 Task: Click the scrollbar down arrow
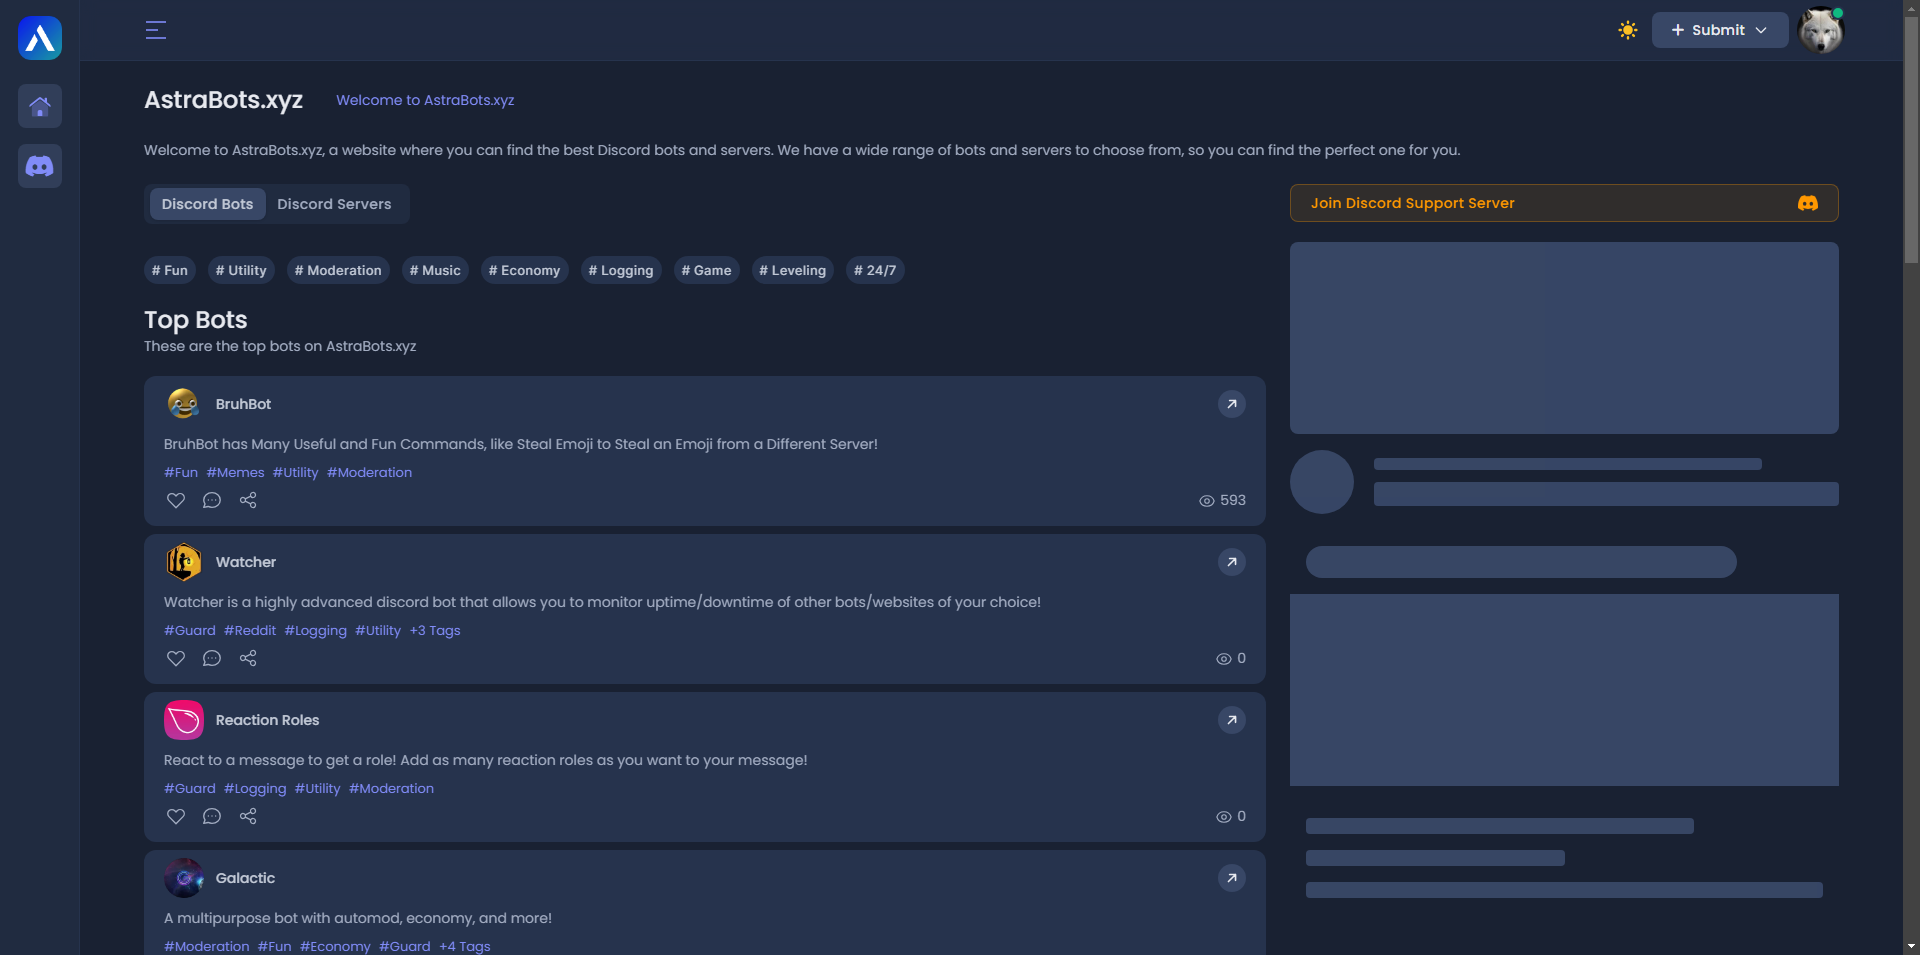[1911, 946]
